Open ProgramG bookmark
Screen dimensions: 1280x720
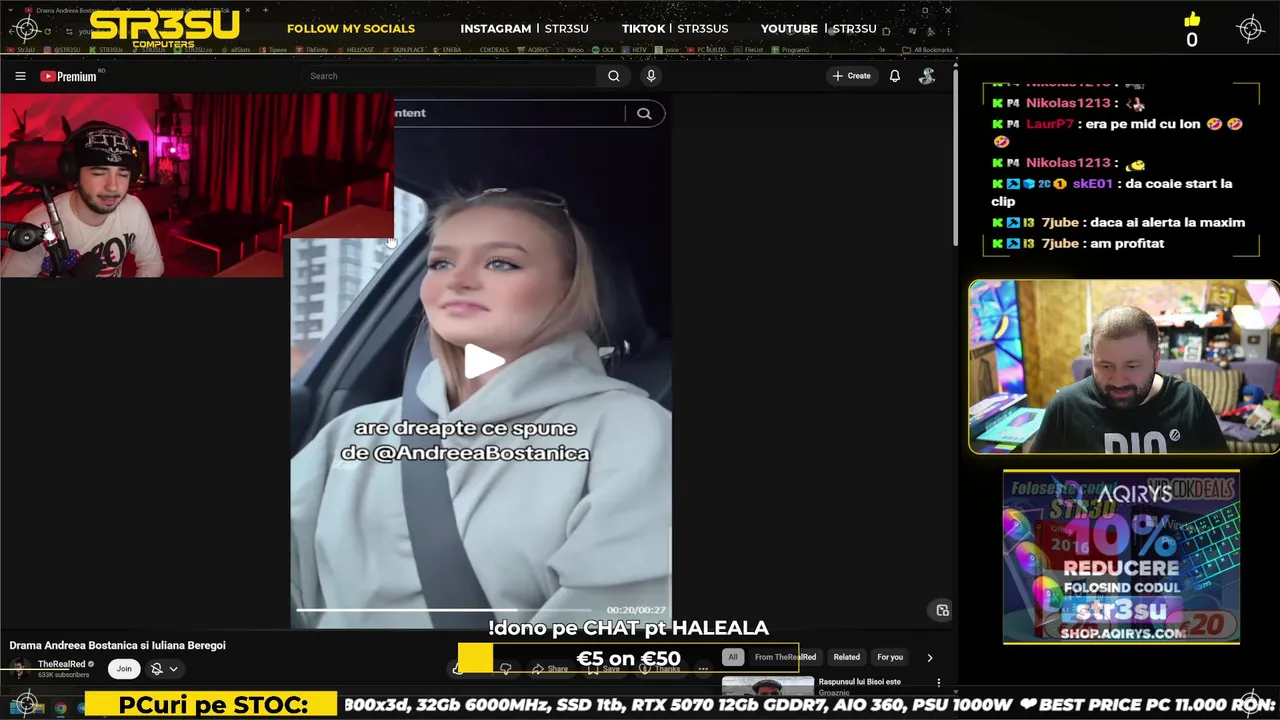pyautogui.click(x=790, y=49)
